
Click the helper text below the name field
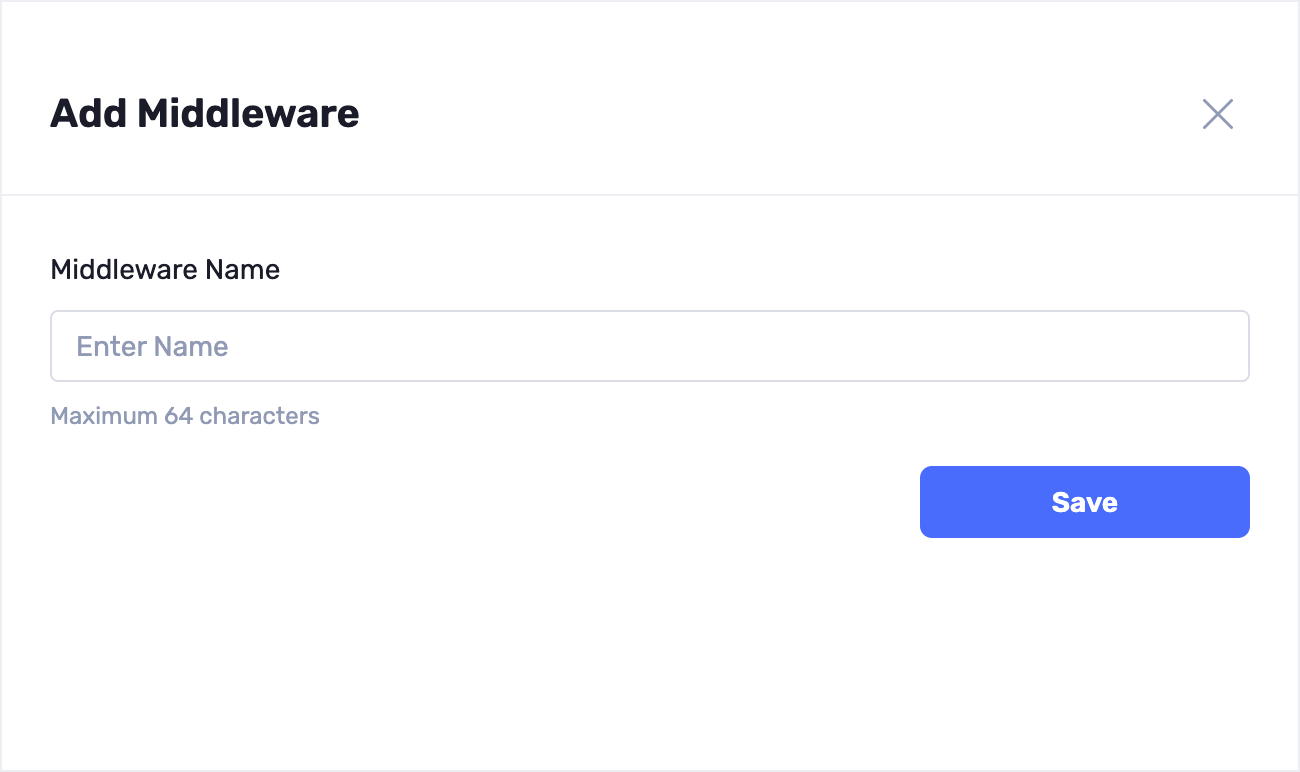(x=185, y=416)
